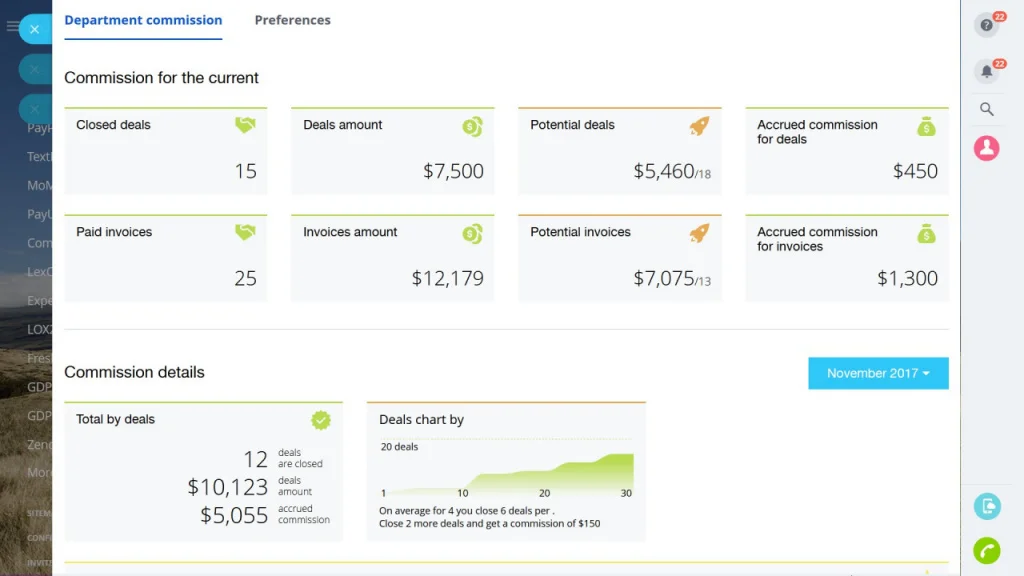Click the Deals amount coin icon
Viewport: 1024px width, 576px height.
[x=472, y=126]
